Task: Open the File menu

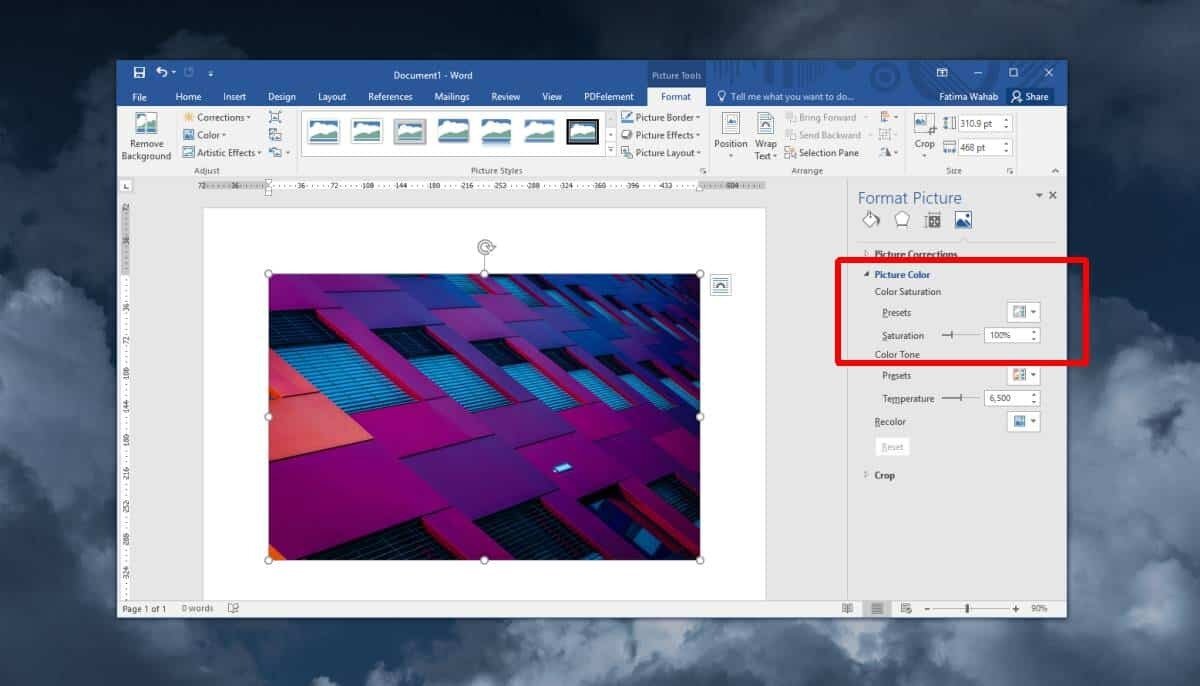Action: click(140, 97)
